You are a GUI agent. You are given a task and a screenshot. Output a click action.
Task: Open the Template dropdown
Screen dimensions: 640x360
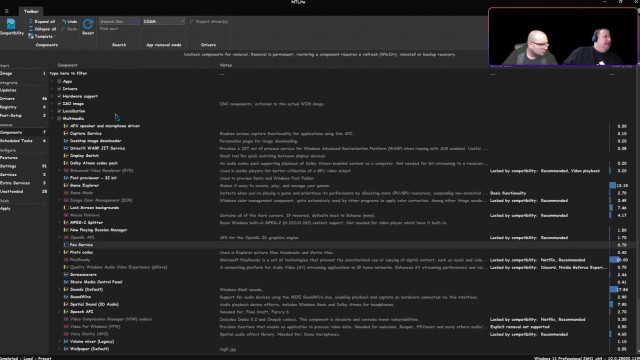pos(41,36)
